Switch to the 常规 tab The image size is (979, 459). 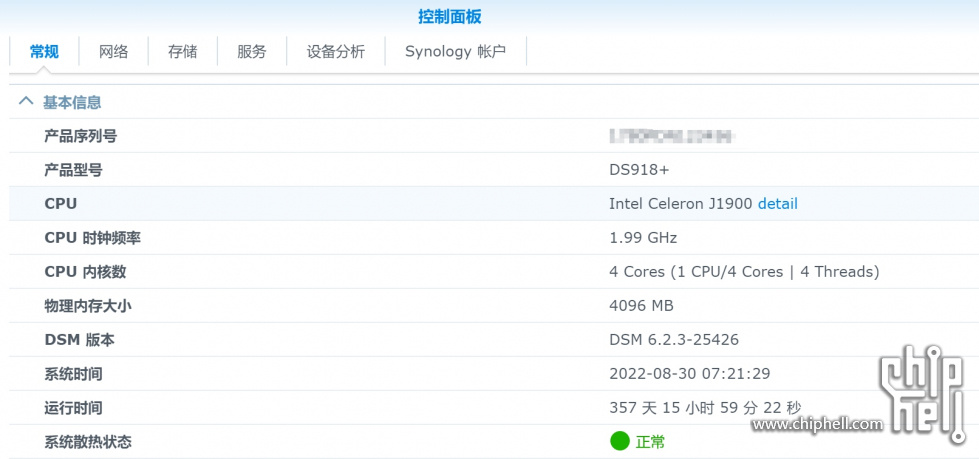pos(44,51)
